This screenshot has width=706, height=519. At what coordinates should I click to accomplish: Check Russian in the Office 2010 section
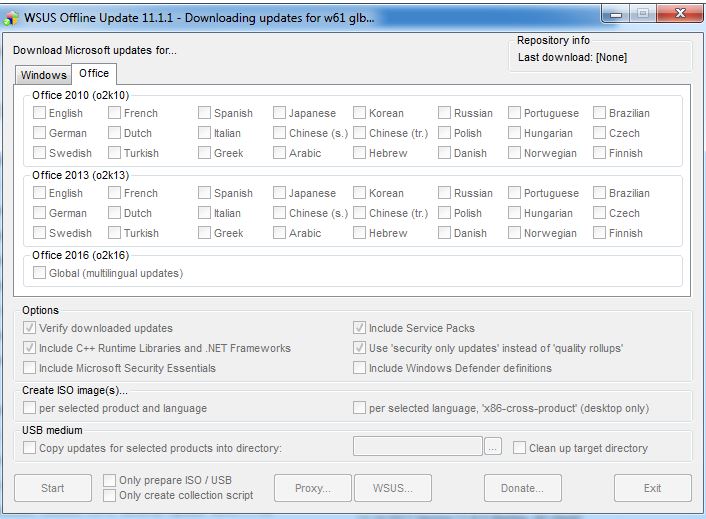click(x=444, y=113)
